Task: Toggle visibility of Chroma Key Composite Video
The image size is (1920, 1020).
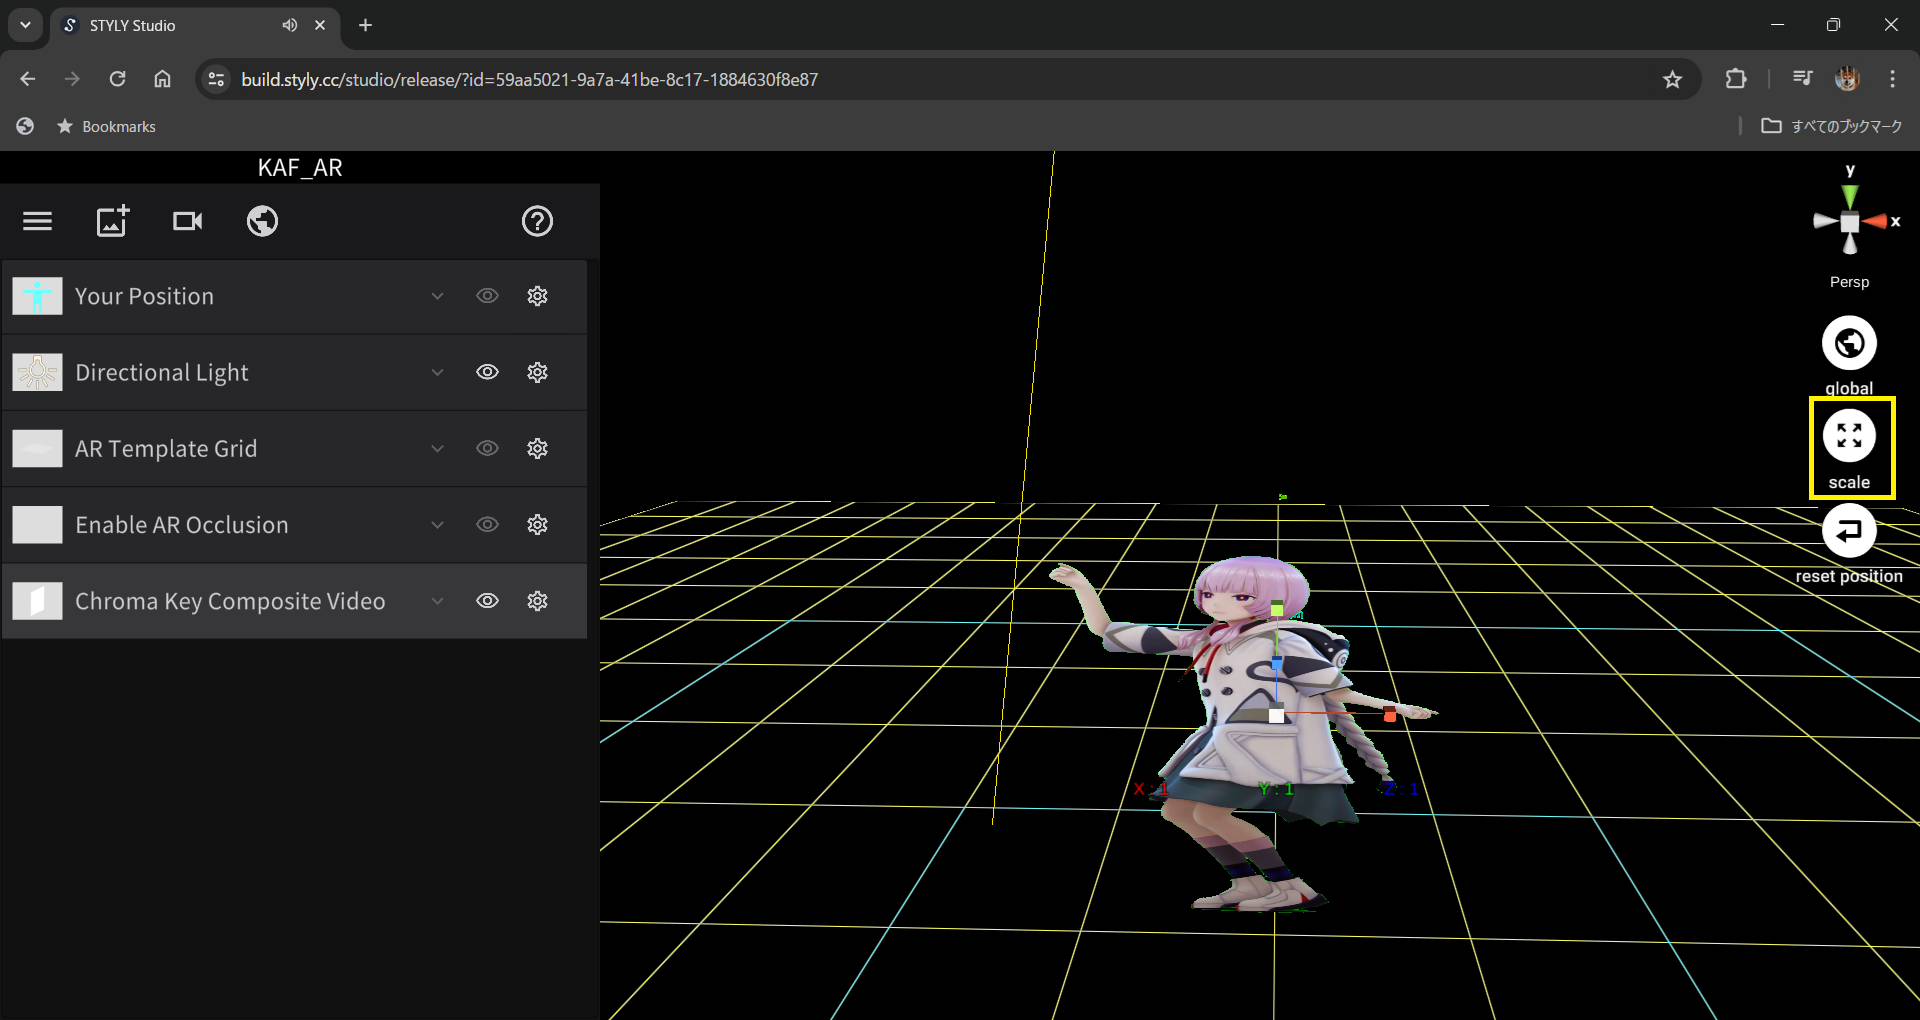Action: coord(487,600)
